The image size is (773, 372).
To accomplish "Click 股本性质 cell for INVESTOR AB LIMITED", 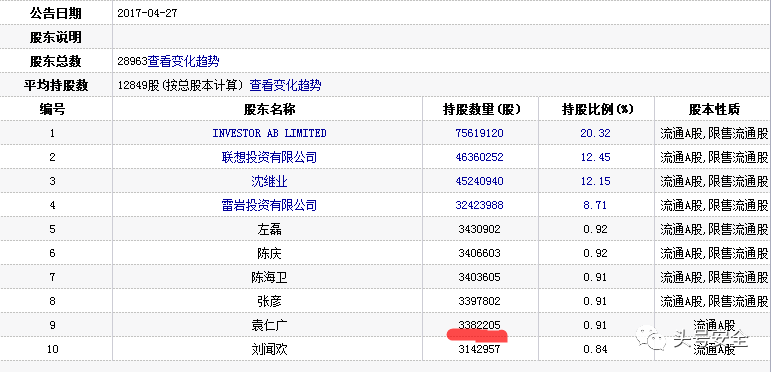I will 713,133.
